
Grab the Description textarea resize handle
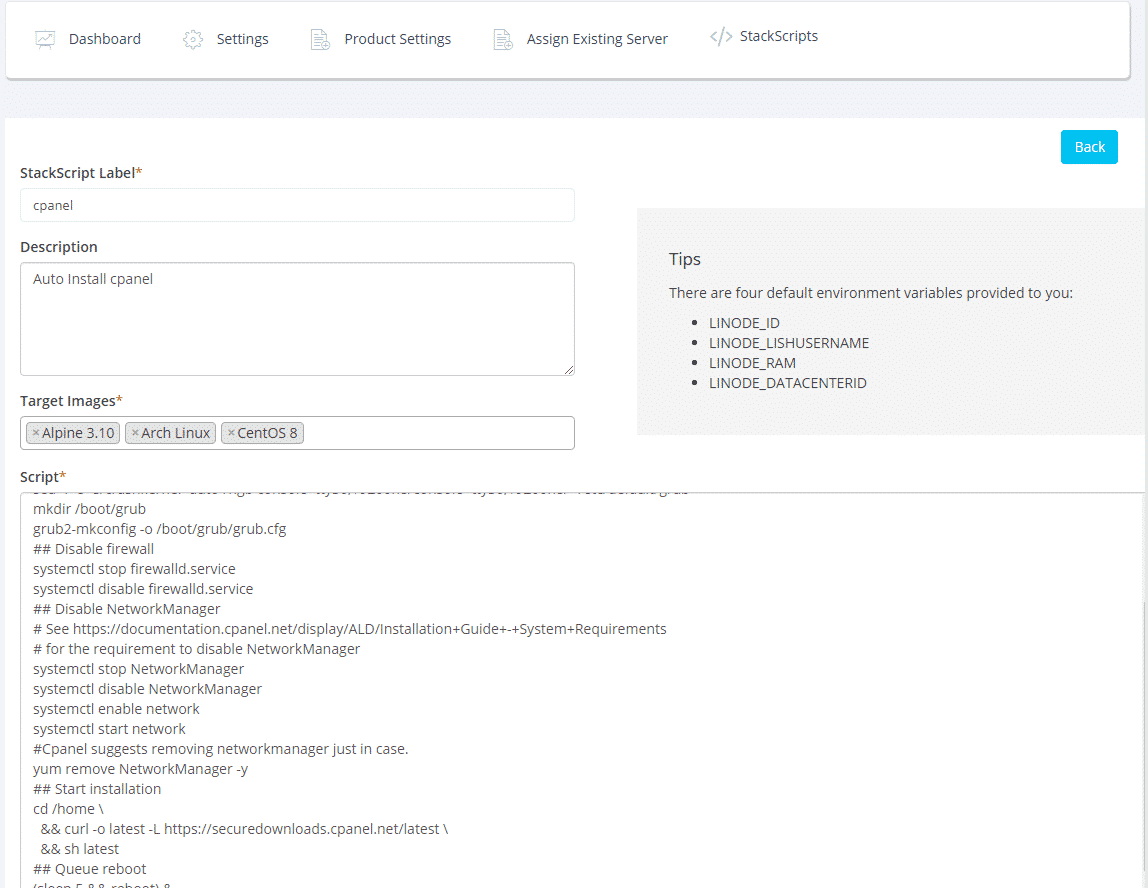569,370
